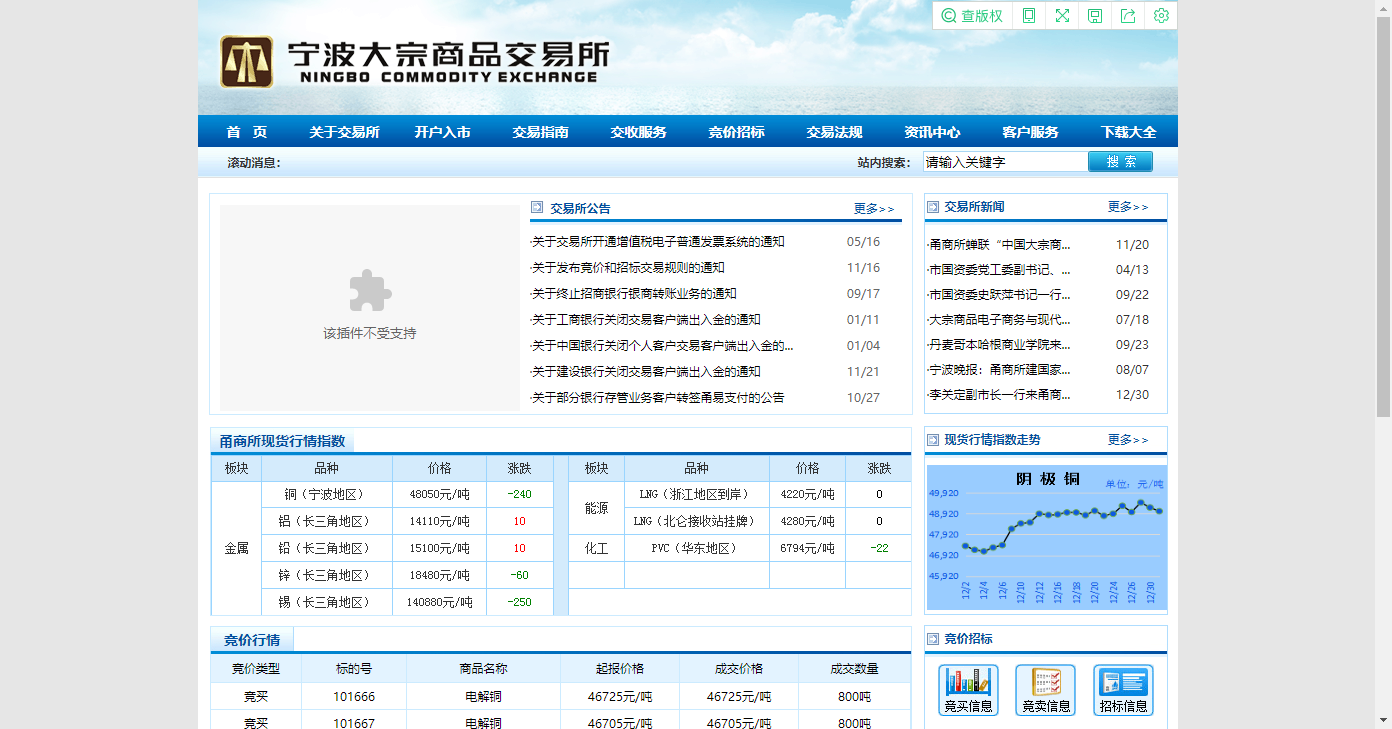This screenshot has height=729, width=1392.
Task: Open 交收服务 menu item
Action: (x=639, y=132)
